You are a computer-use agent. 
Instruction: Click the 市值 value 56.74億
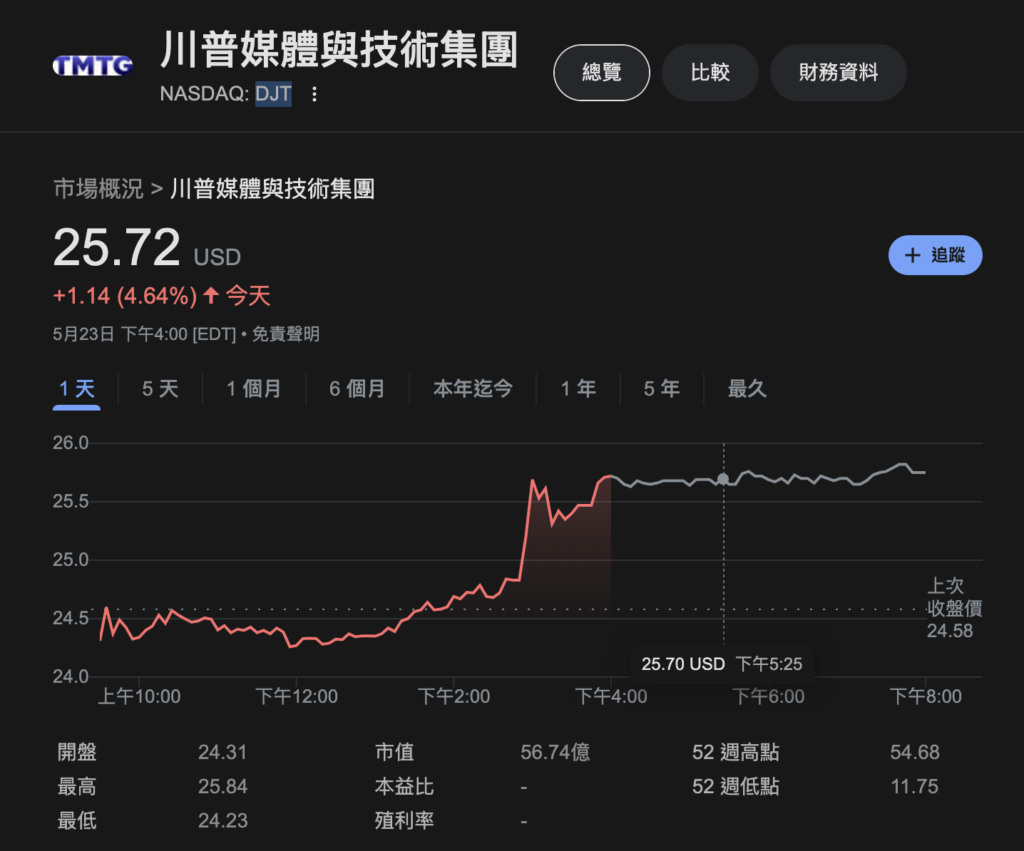pos(555,752)
